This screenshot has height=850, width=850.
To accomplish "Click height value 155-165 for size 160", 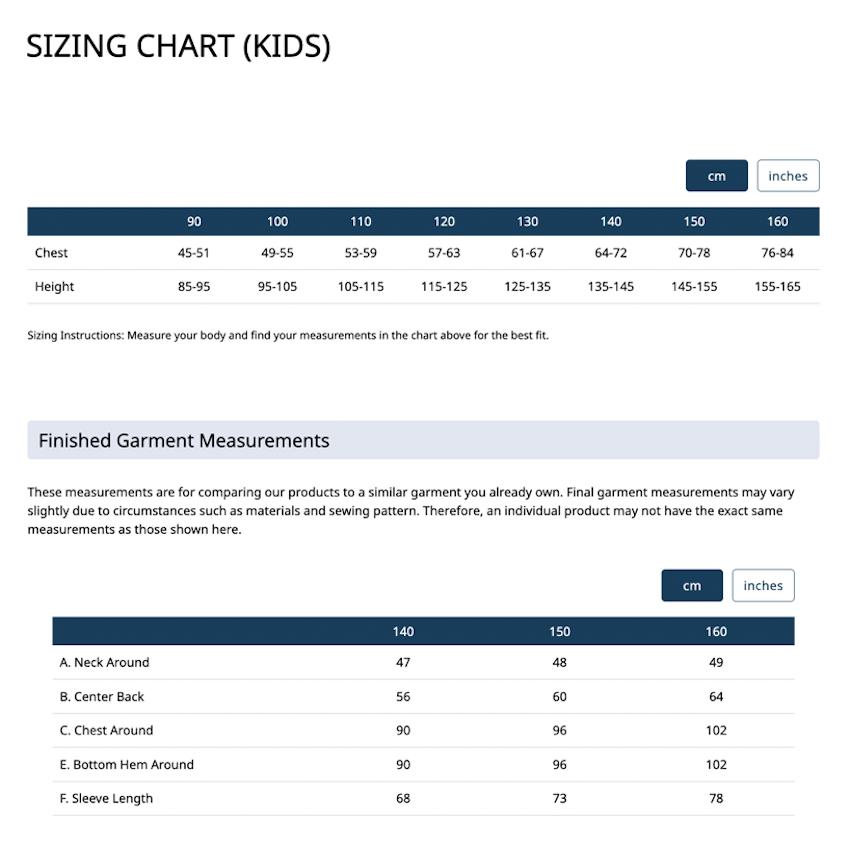I will click(777, 287).
